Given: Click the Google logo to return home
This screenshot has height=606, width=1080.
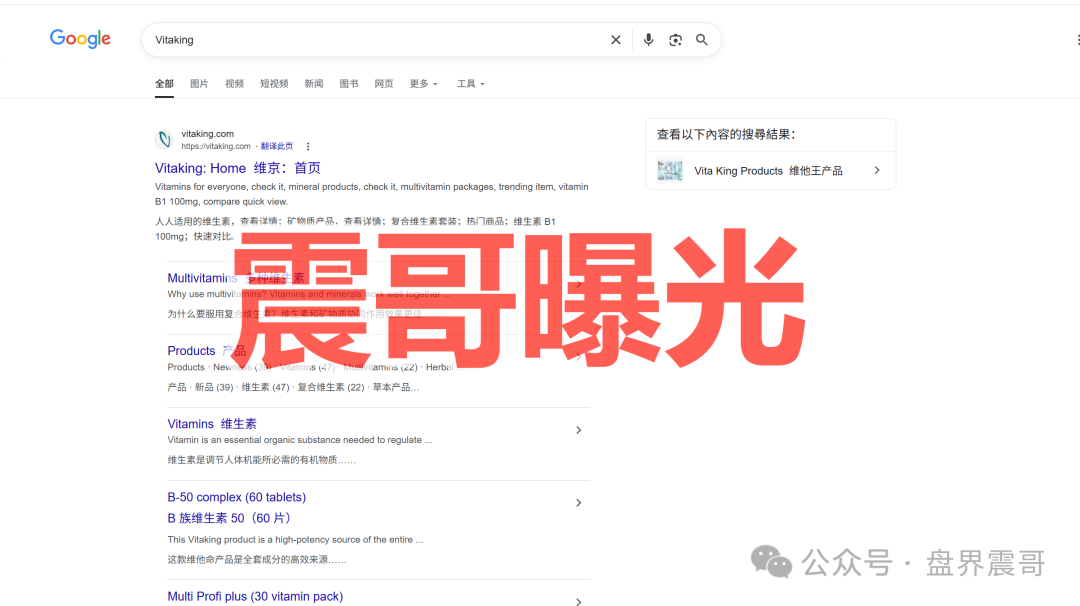Looking at the screenshot, I should [x=80, y=38].
